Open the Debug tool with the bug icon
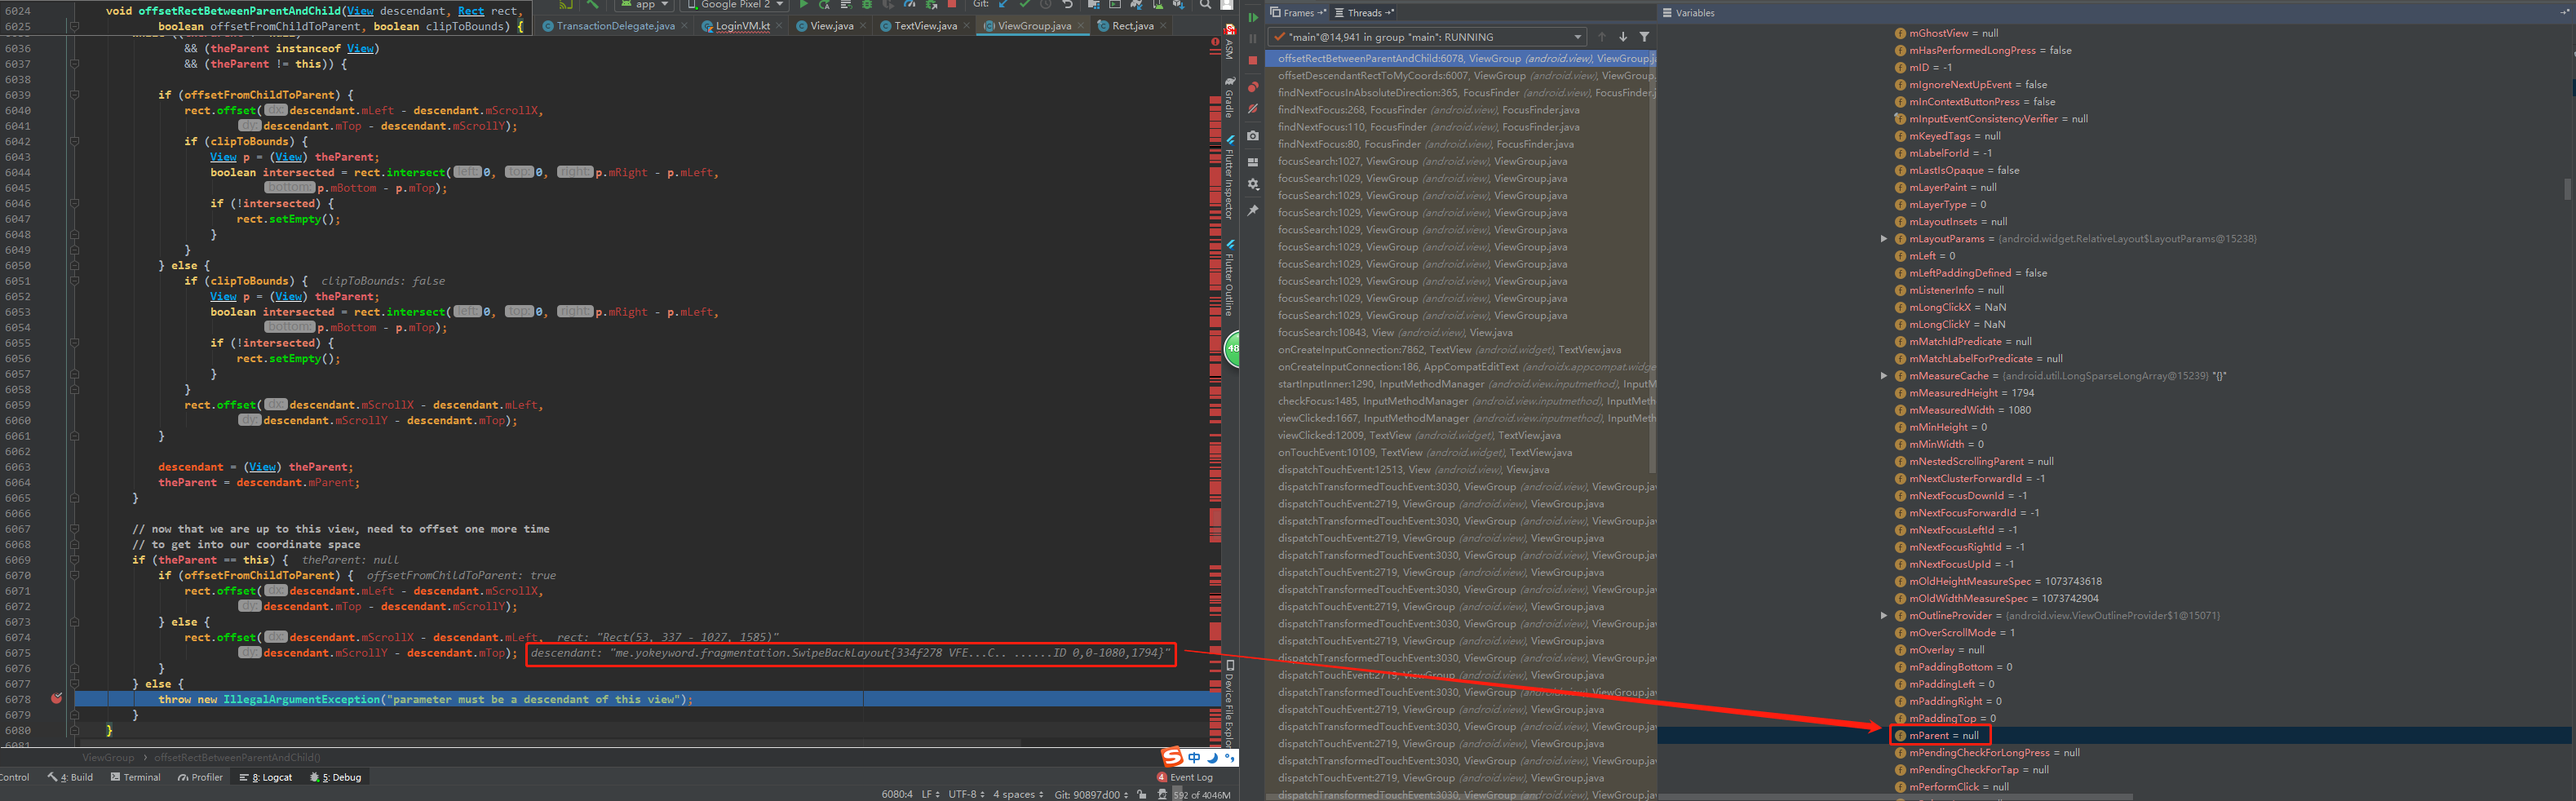 pyautogui.click(x=867, y=6)
